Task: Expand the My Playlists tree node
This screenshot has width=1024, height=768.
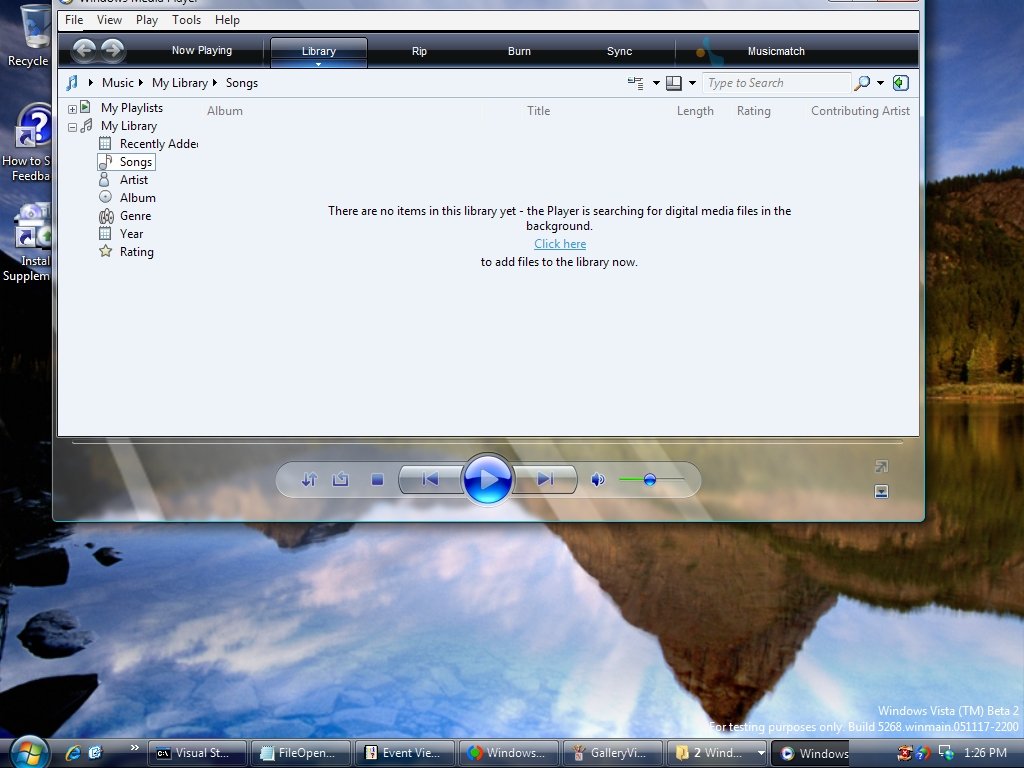Action: pos(72,109)
